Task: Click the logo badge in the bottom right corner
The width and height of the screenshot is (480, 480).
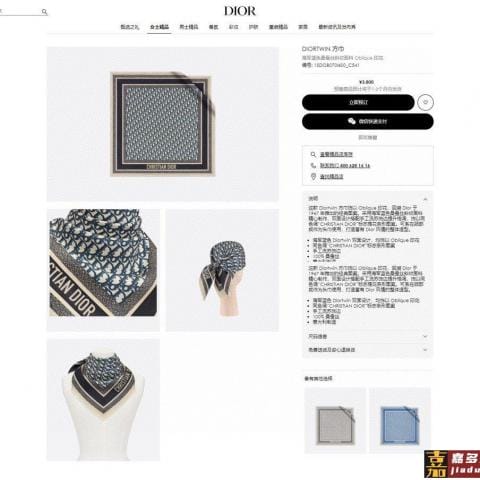Action: (452, 465)
